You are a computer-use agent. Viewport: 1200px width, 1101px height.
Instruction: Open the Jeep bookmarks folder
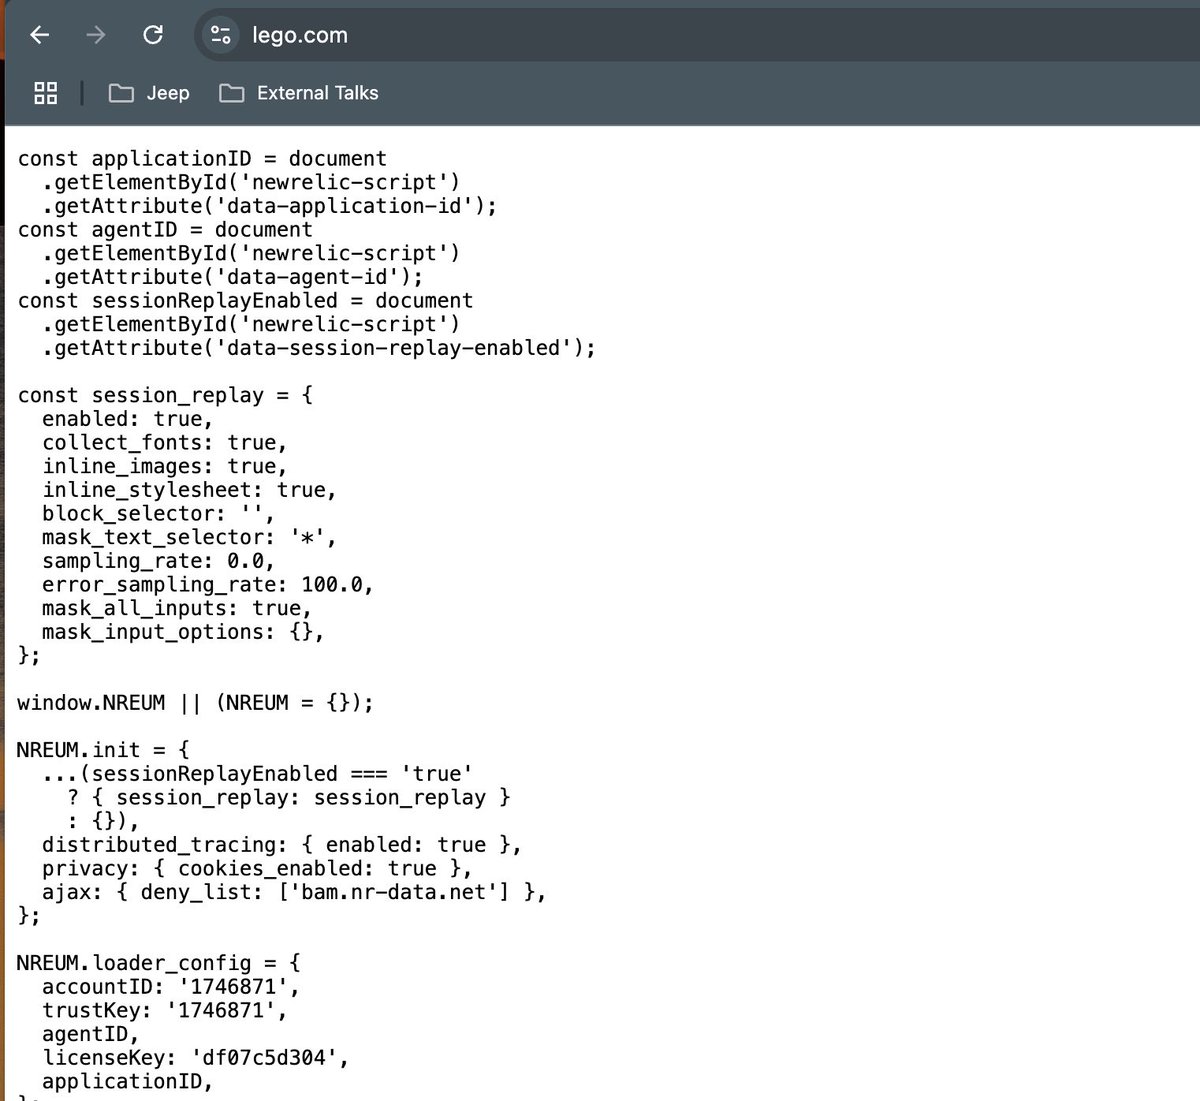[x=149, y=93]
